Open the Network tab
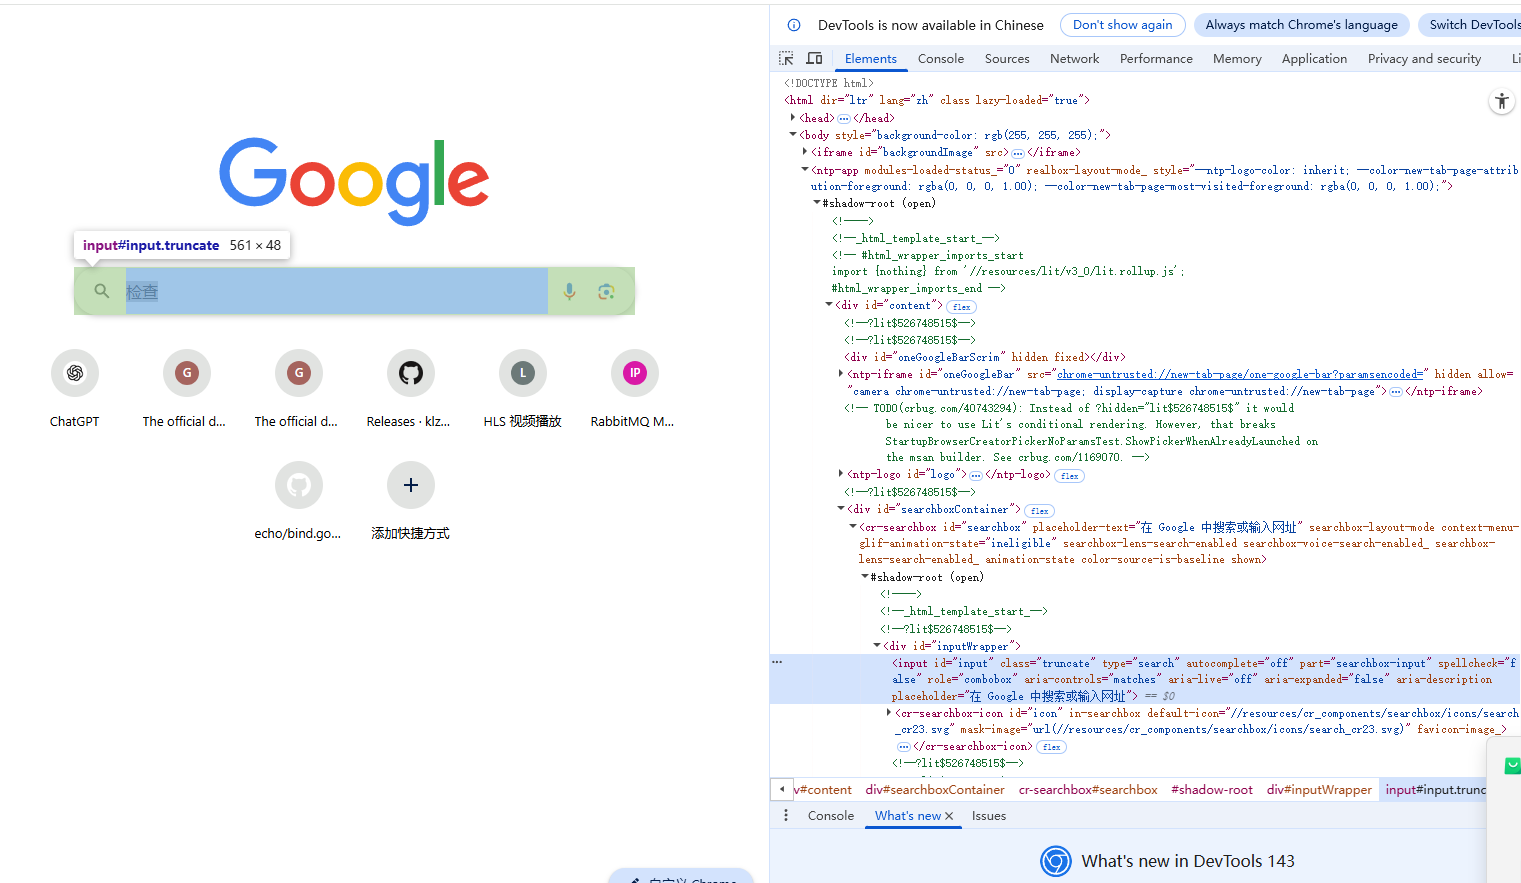Image resolution: width=1521 pixels, height=883 pixels. point(1075,59)
